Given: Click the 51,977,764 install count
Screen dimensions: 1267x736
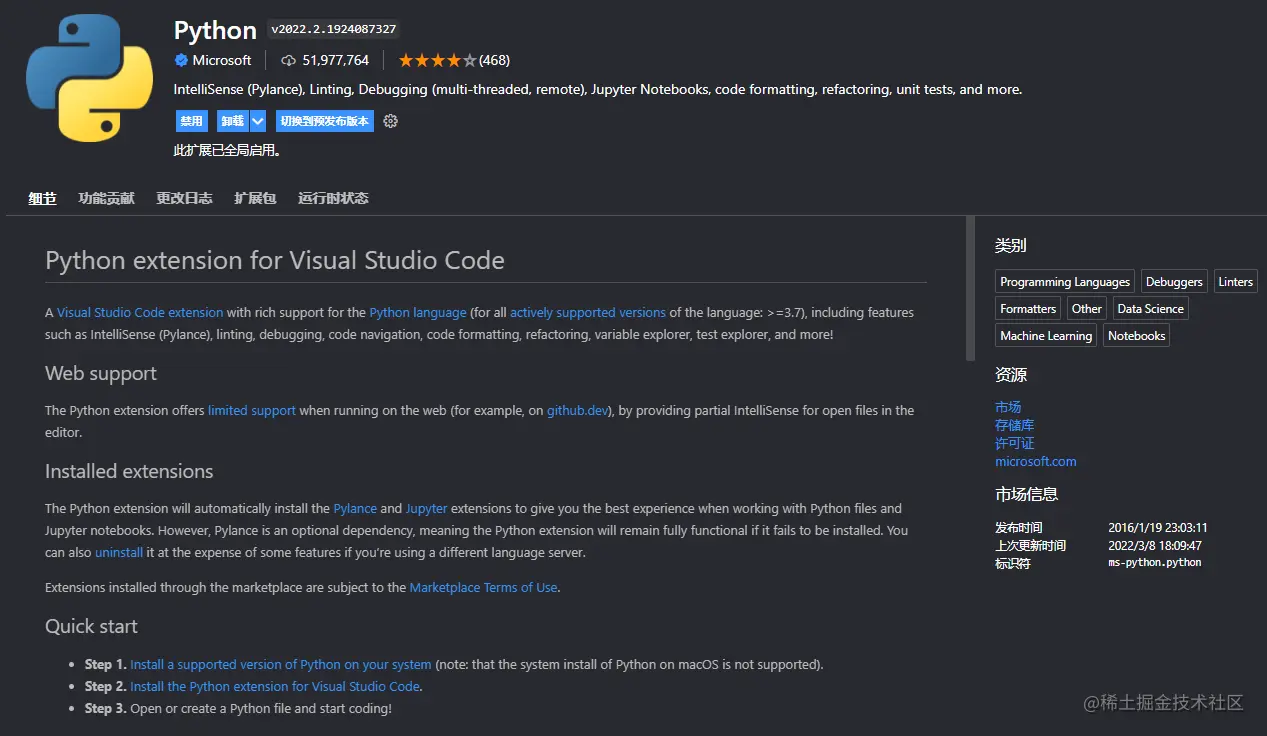Looking at the screenshot, I should coord(336,60).
